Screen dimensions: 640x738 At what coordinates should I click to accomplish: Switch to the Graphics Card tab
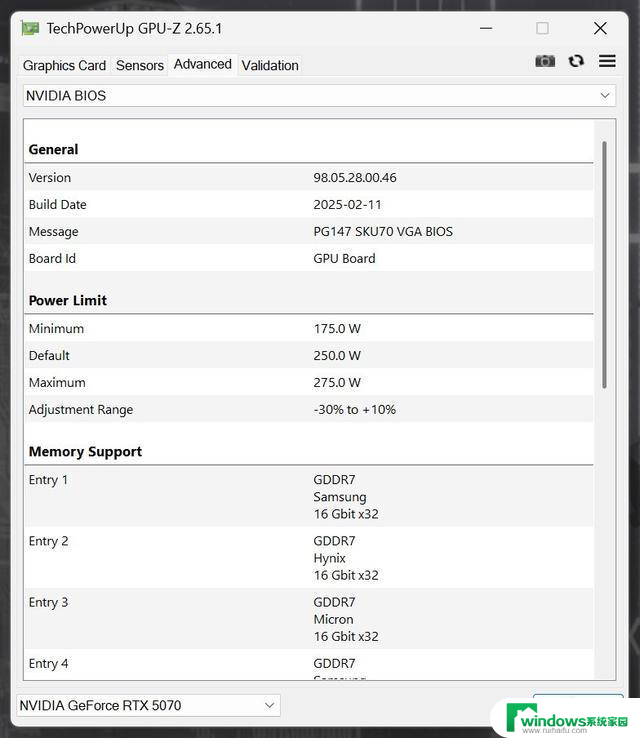pyautogui.click(x=64, y=65)
